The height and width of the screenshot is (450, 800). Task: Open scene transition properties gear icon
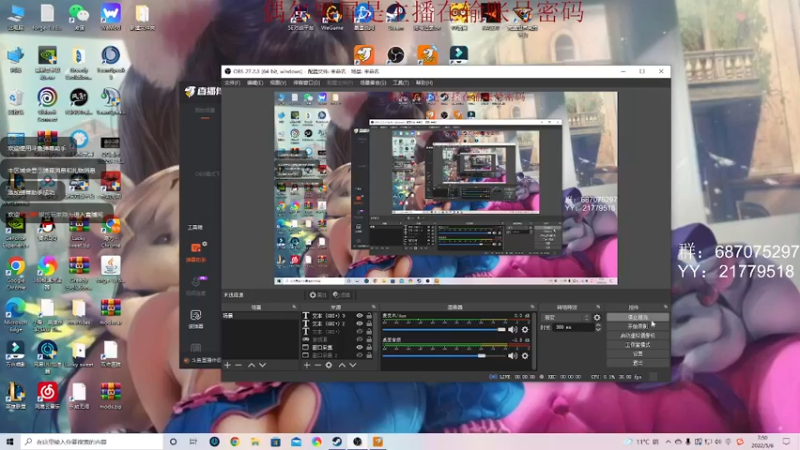click(597, 317)
